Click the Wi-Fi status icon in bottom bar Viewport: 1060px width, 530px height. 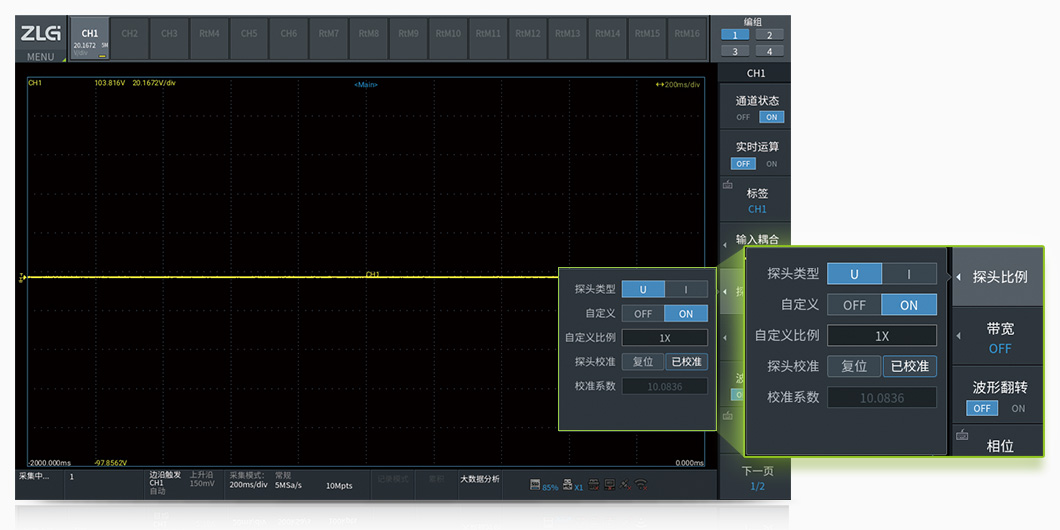point(641,486)
